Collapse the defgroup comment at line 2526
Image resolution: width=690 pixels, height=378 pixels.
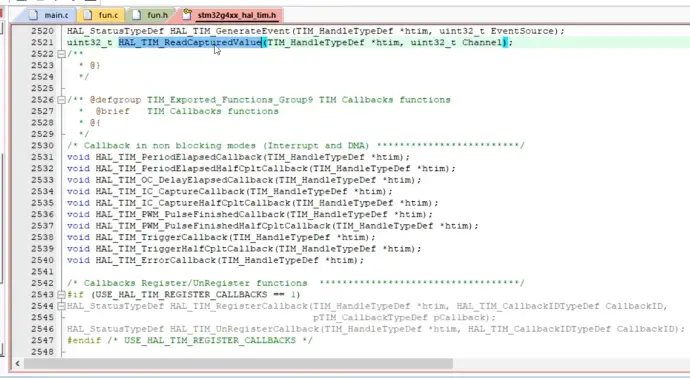pyautogui.click(x=61, y=99)
